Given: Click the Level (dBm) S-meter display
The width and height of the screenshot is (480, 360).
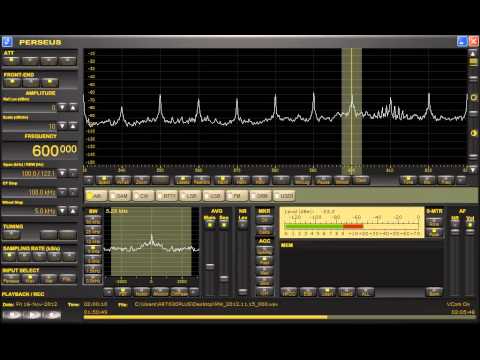Looking at the screenshot, I should click(351, 222).
